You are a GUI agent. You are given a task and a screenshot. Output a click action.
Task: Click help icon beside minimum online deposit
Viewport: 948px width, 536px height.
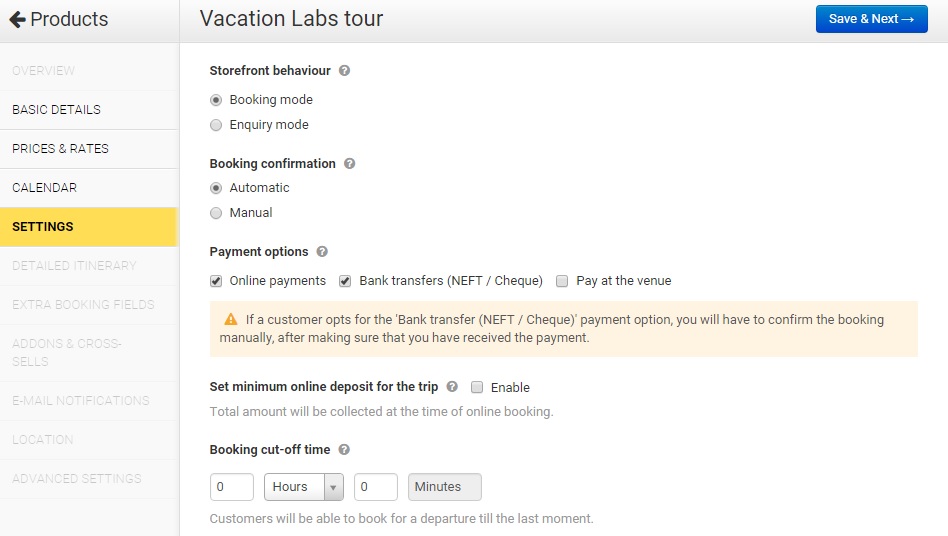click(x=452, y=387)
